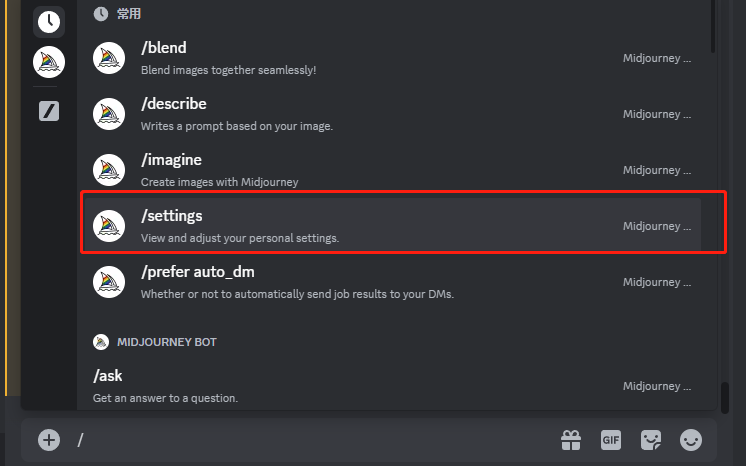Screen dimensions: 746x466
Task: Click the message input field with slash
Action: [314, 440]
